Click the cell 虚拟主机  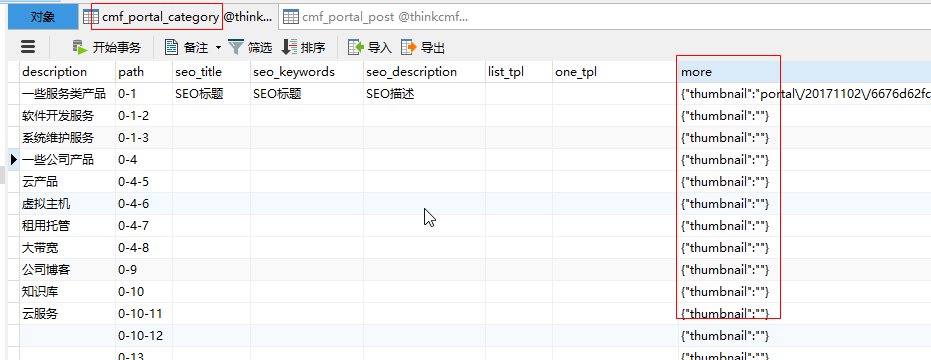pos(67,204)
